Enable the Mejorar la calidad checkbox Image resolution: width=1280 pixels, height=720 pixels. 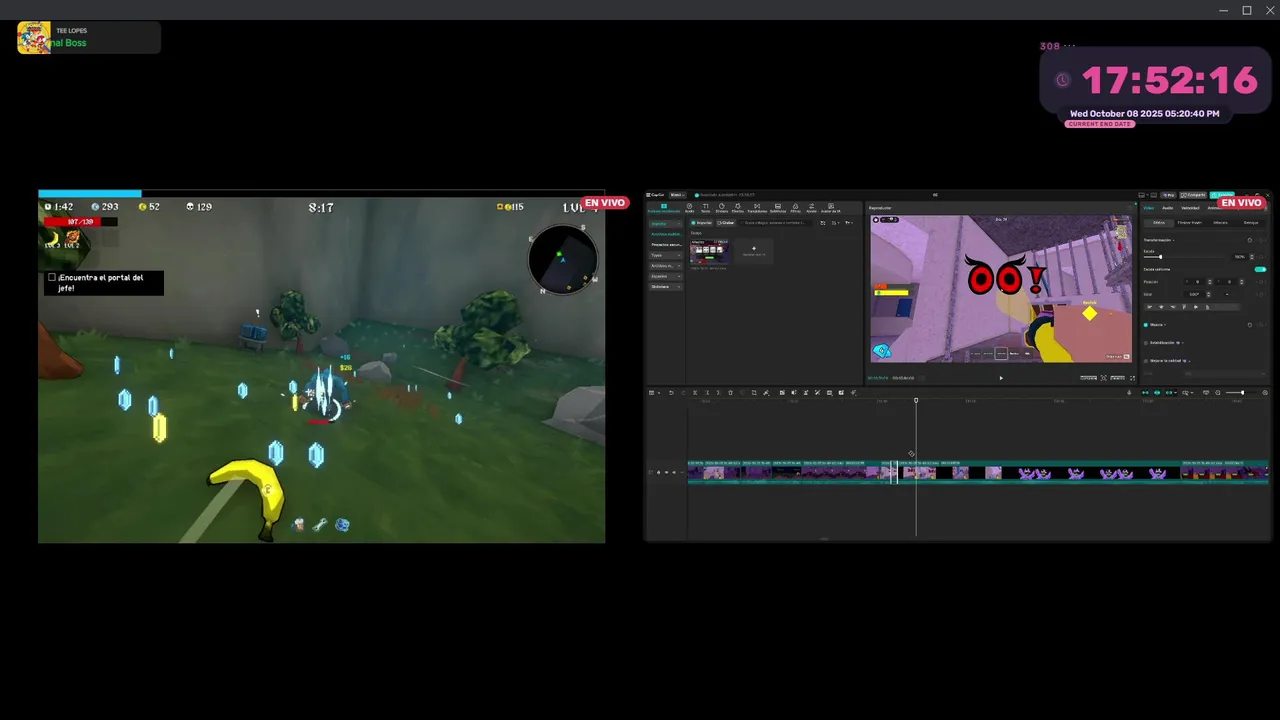(x=1146, y=361)
